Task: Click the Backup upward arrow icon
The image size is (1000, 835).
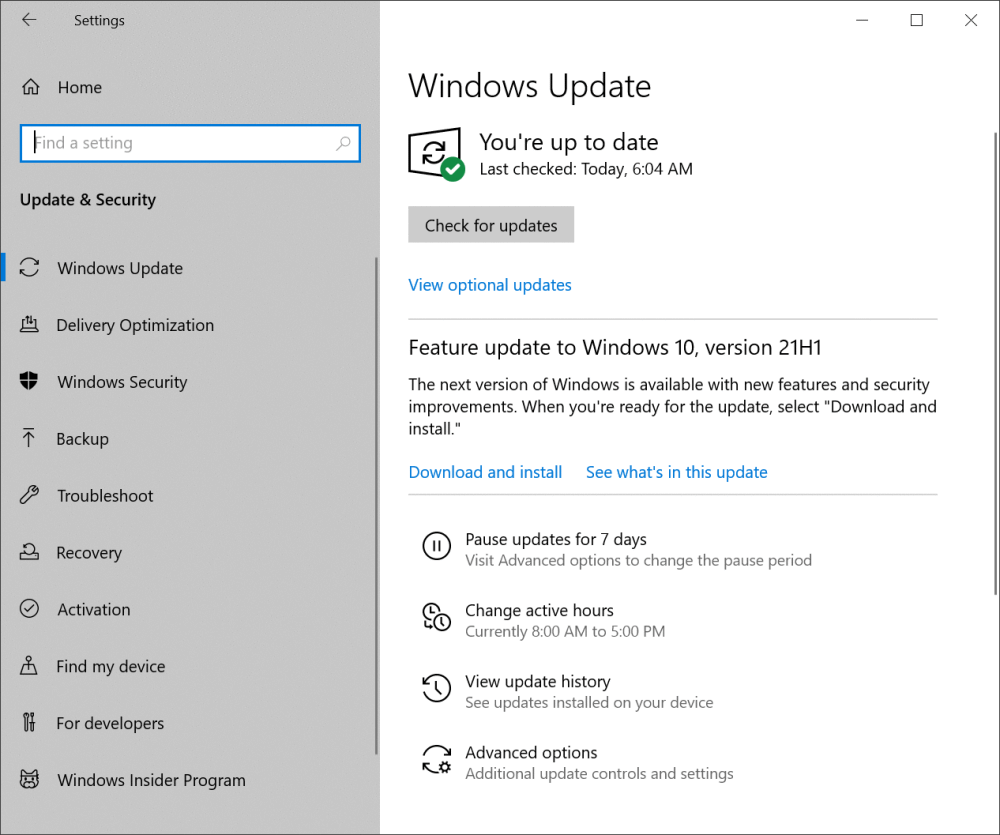Action: coord(29,438)
